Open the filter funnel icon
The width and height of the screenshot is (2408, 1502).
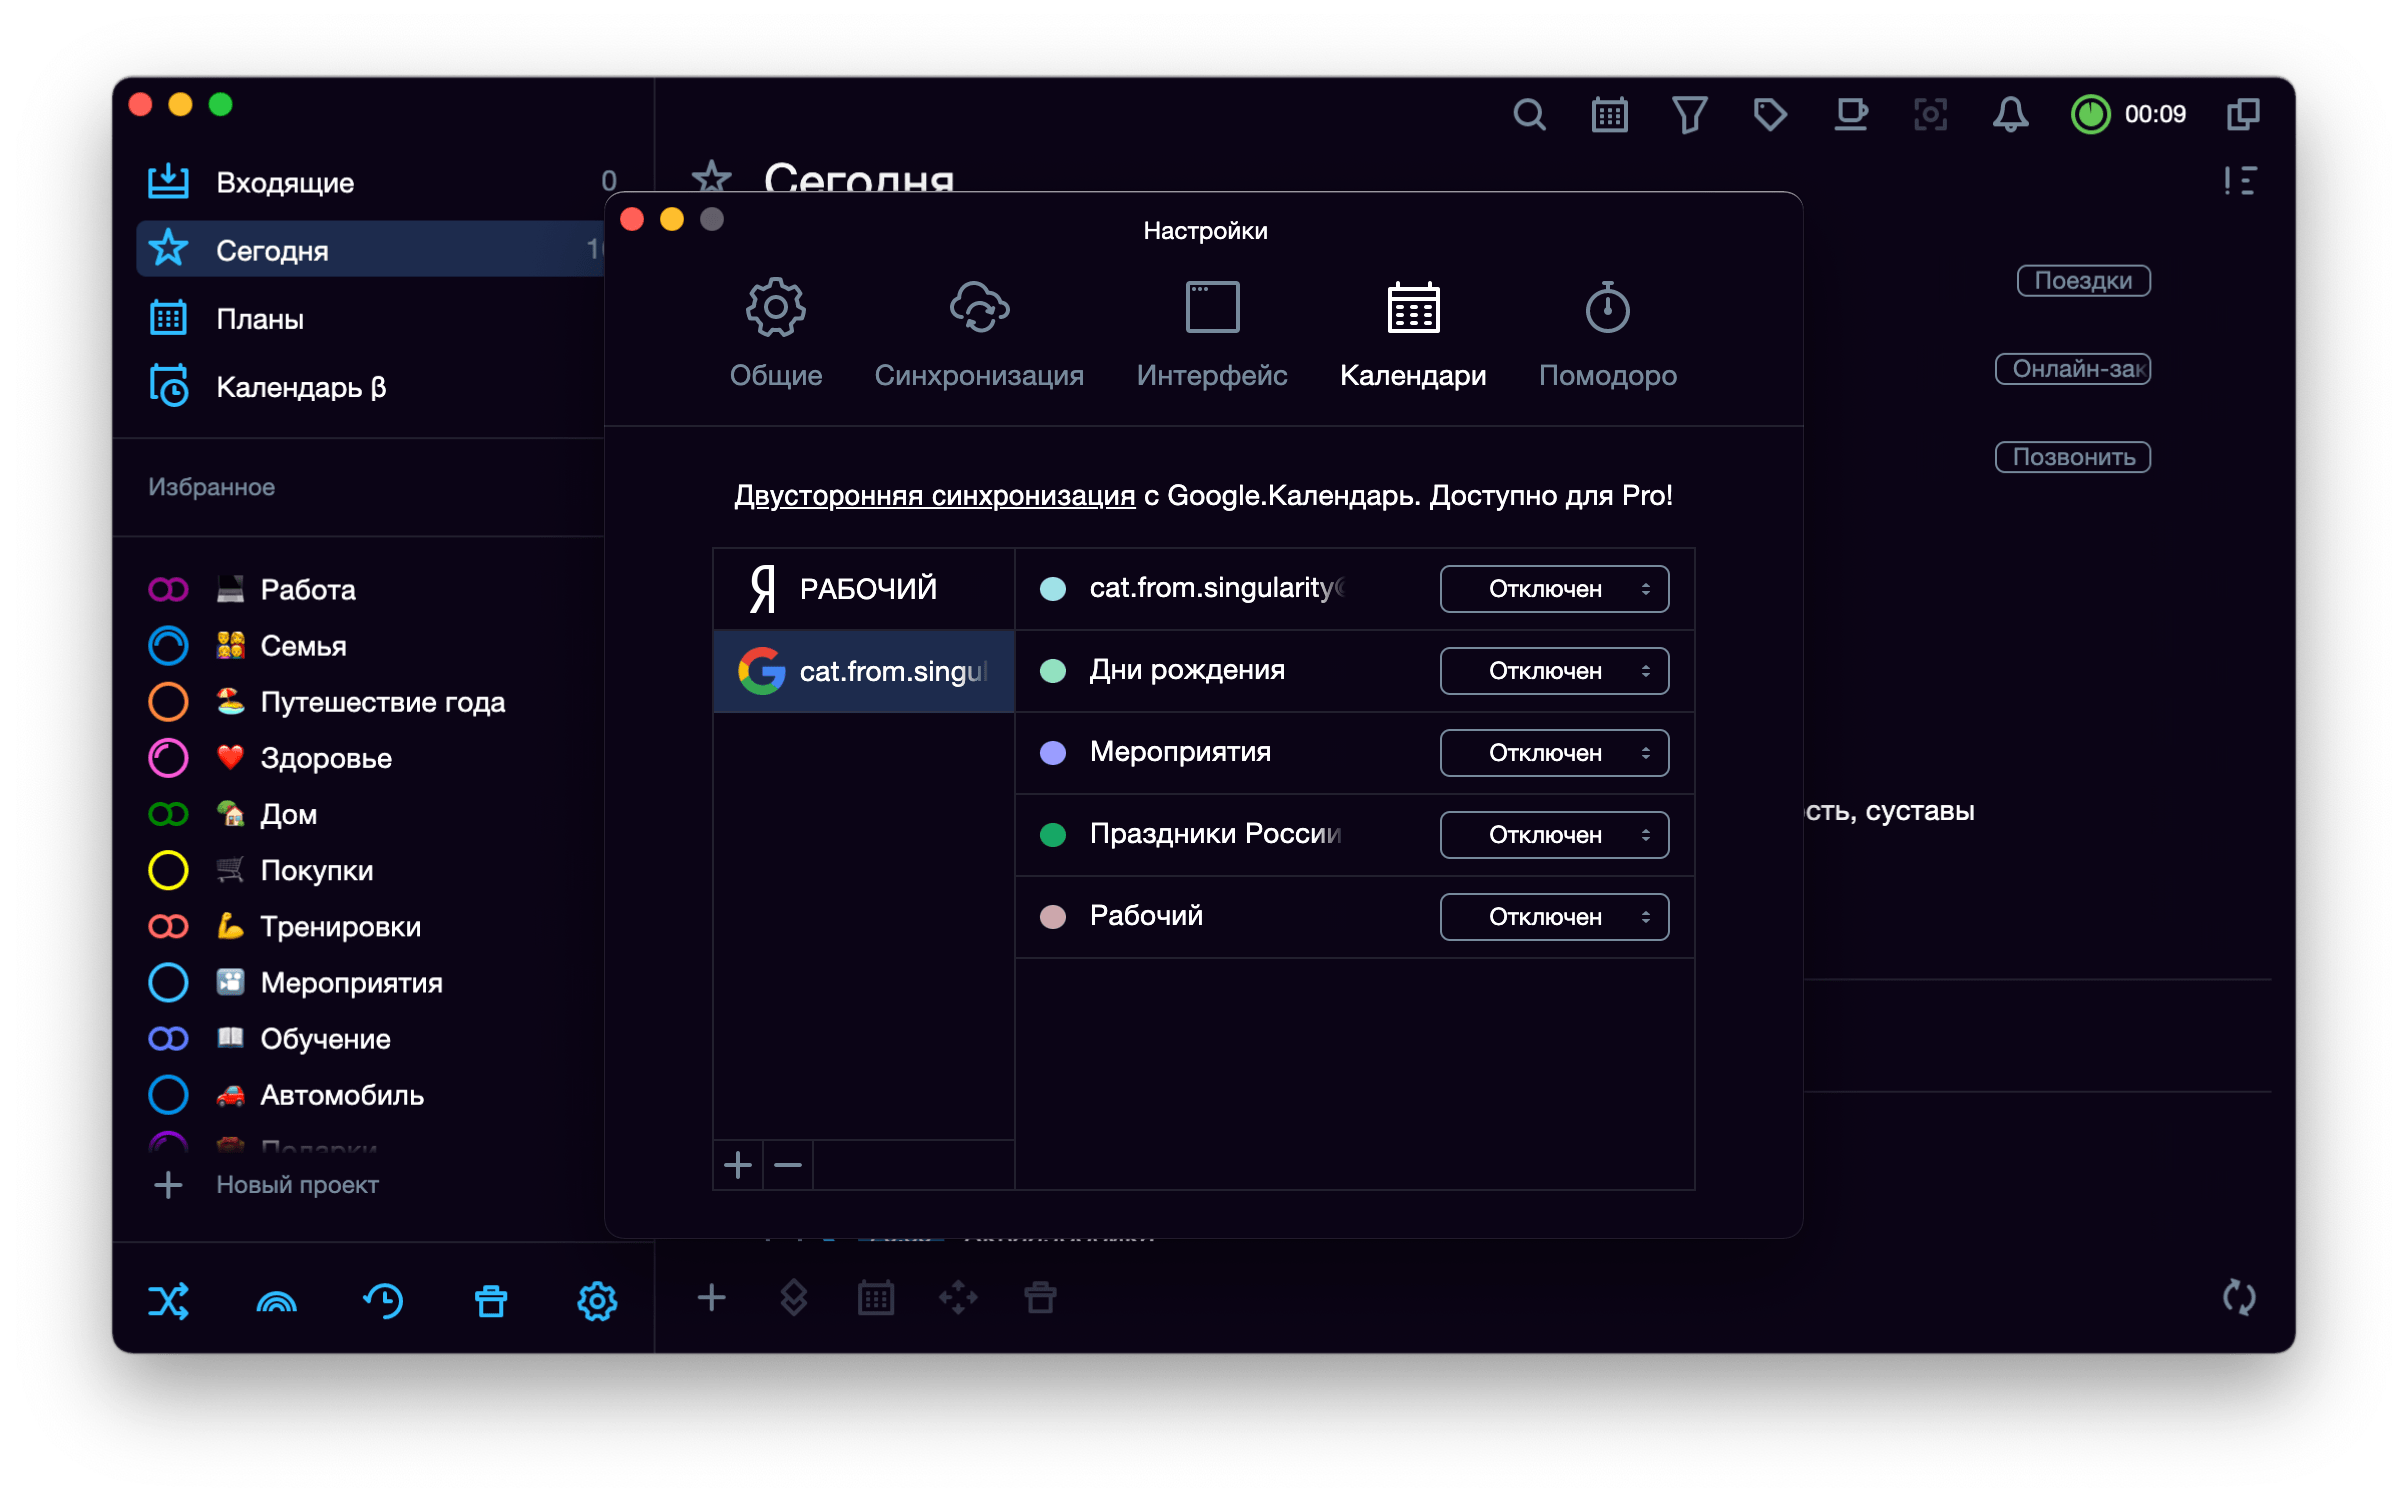point(1689,115)
